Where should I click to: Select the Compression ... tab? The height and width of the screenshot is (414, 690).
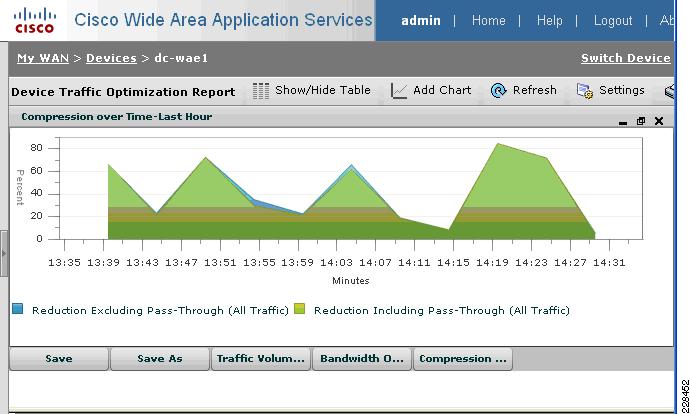coord(463,359)
